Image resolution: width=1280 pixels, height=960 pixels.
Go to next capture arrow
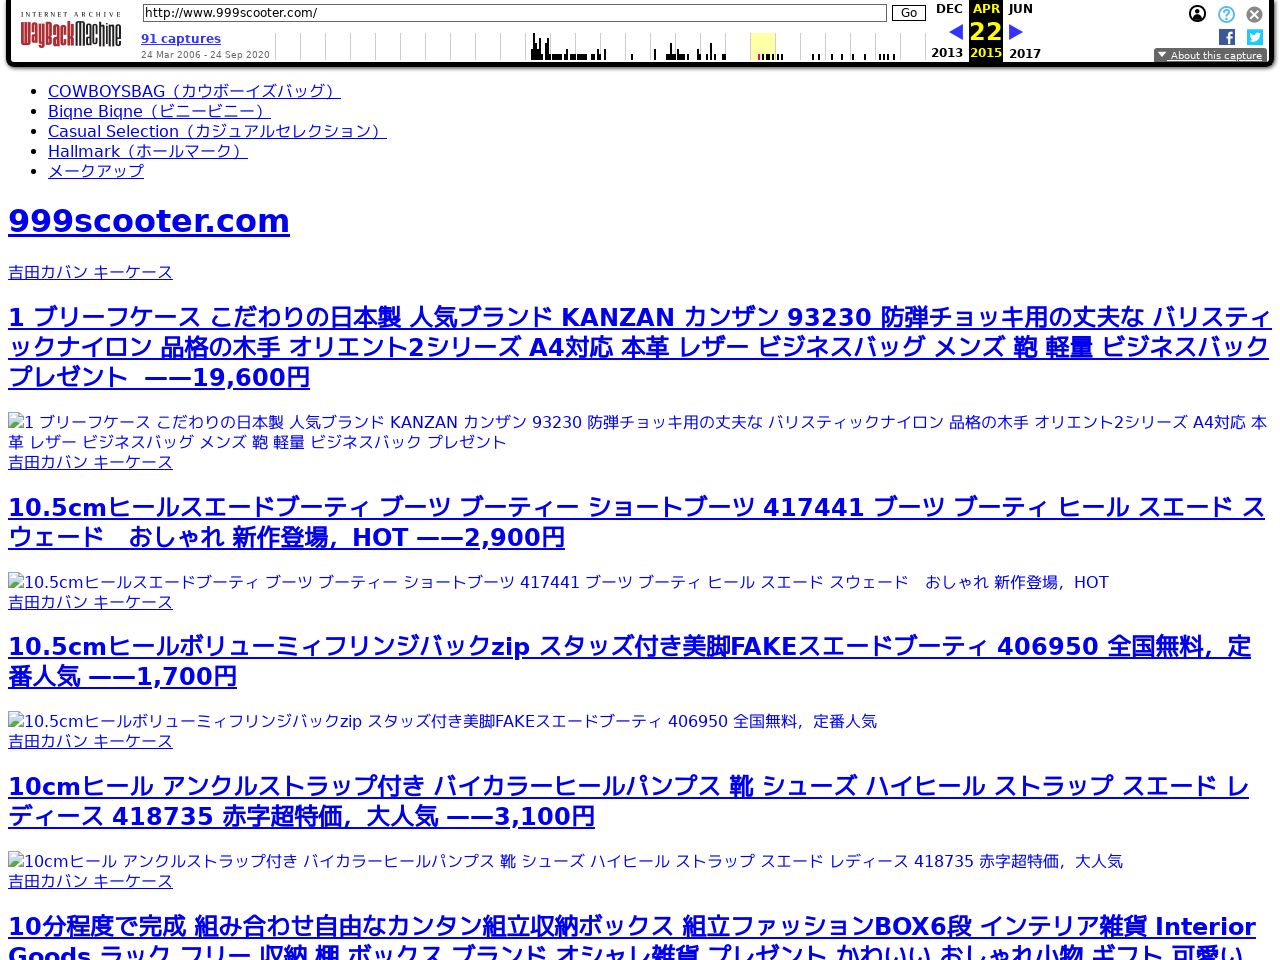click(1016, 32)
